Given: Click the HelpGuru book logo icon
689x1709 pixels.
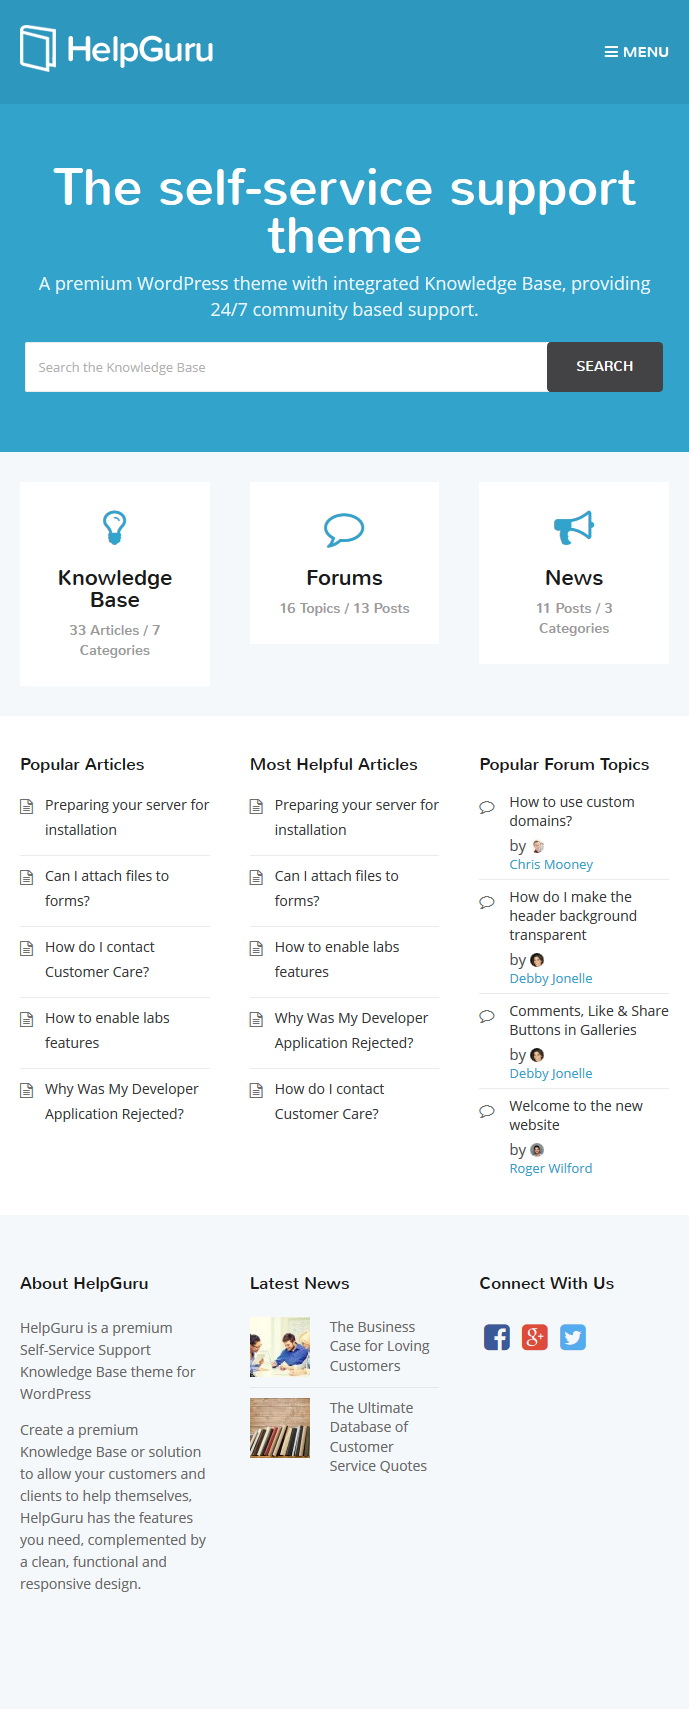Looking at the screenshot, I should click(x=39, y=48).
